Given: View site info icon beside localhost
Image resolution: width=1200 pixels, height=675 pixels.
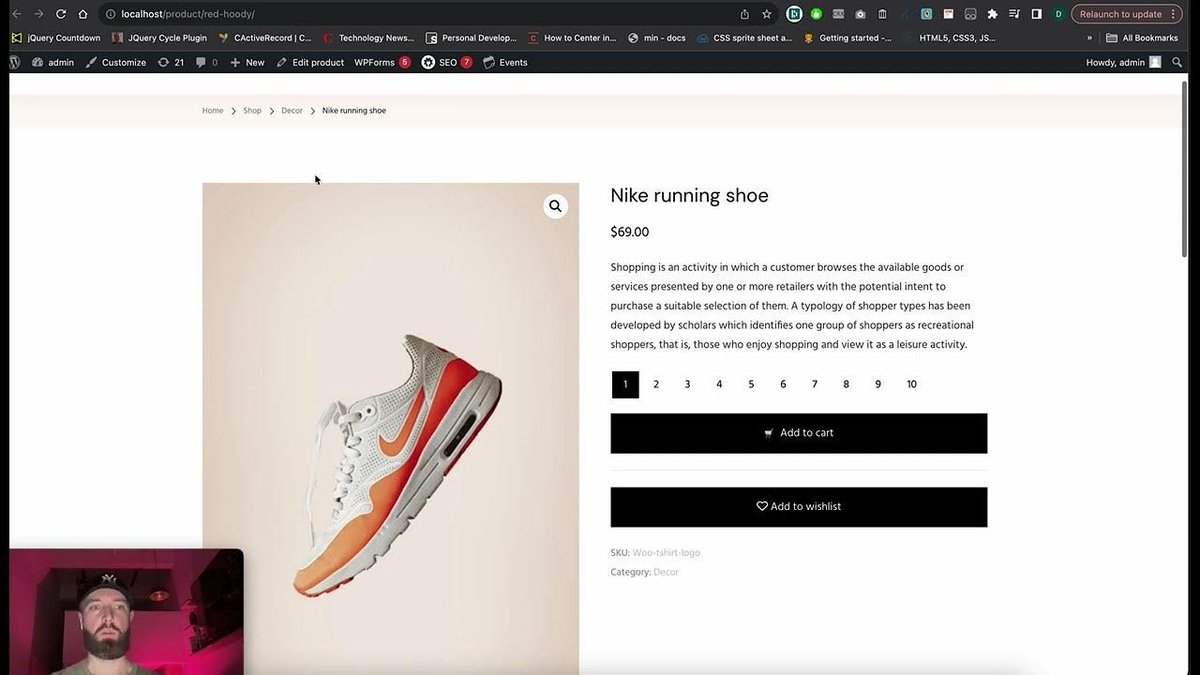Looking at the screenshot, I should [x=109, y=14].
